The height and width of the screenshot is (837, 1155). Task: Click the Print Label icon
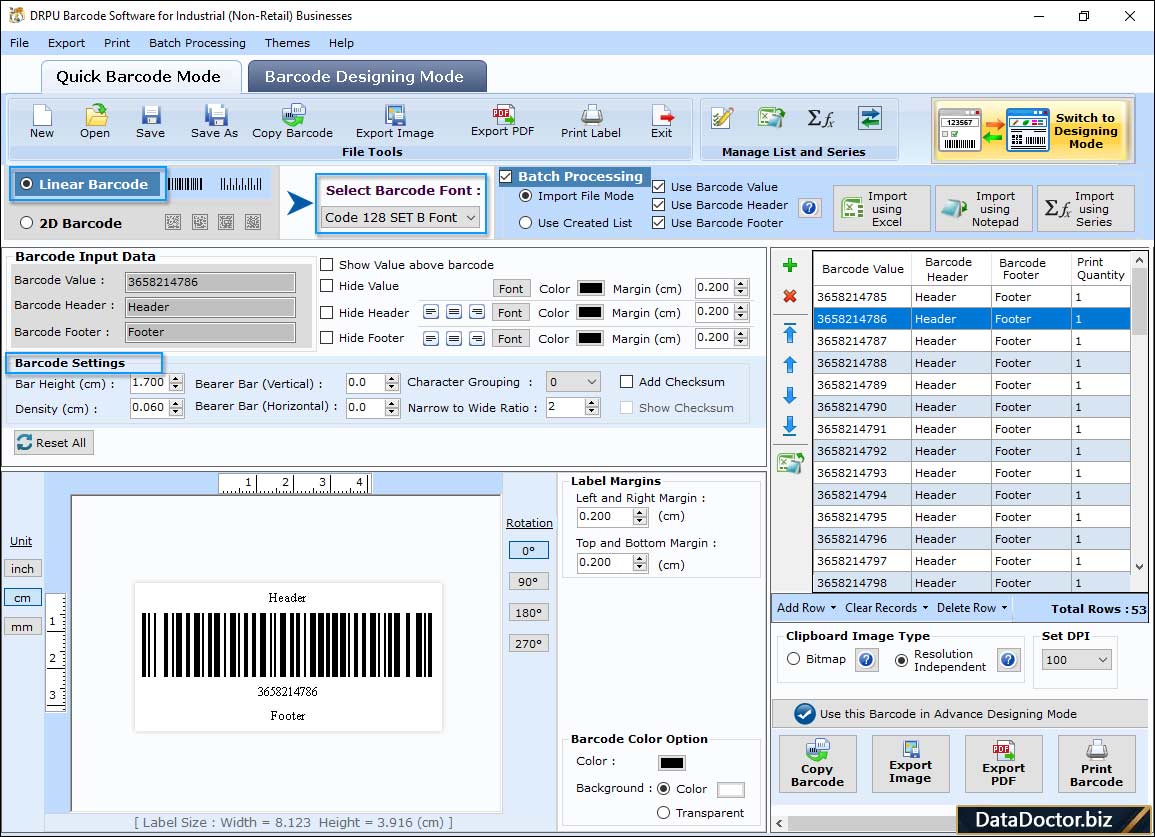click(x=591, y=122)
